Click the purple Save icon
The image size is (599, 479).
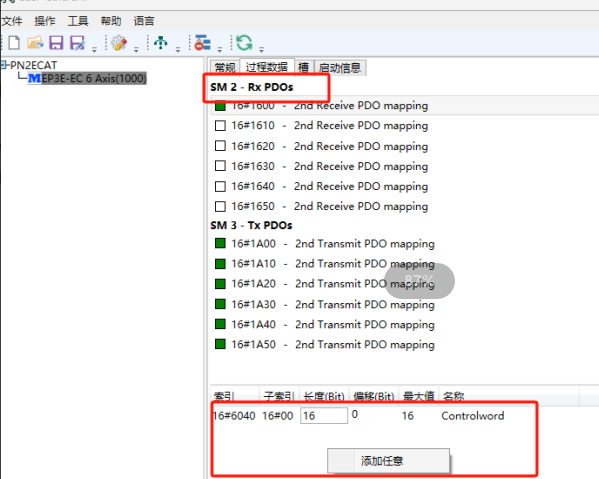pyautogui.click(x=56, y=42)
